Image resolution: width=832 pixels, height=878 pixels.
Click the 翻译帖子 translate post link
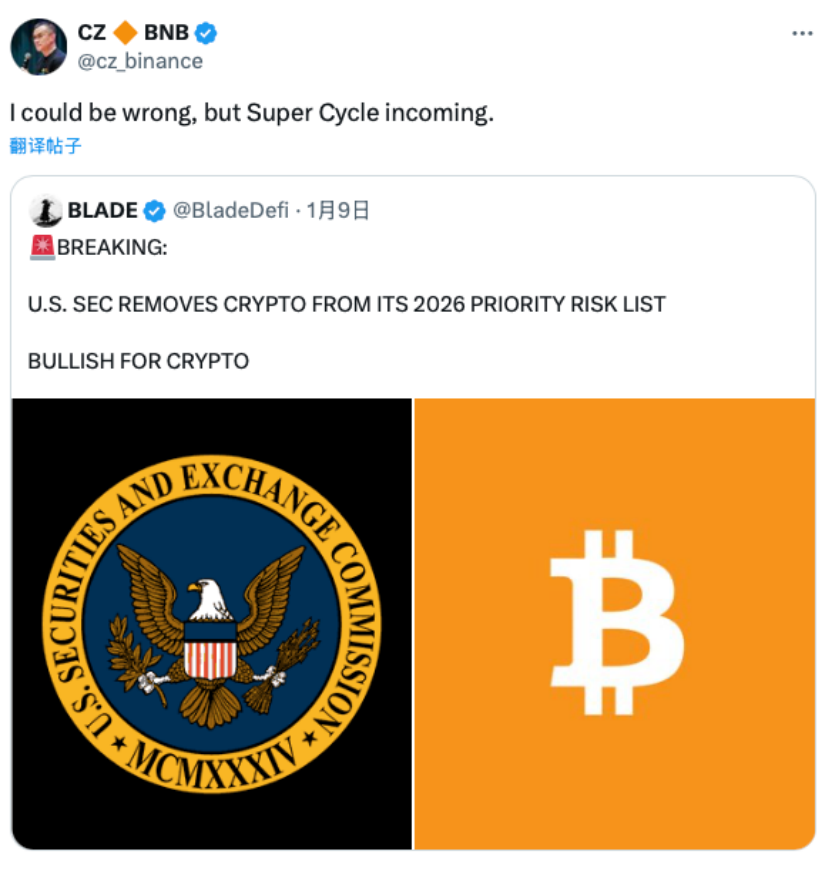46,146
